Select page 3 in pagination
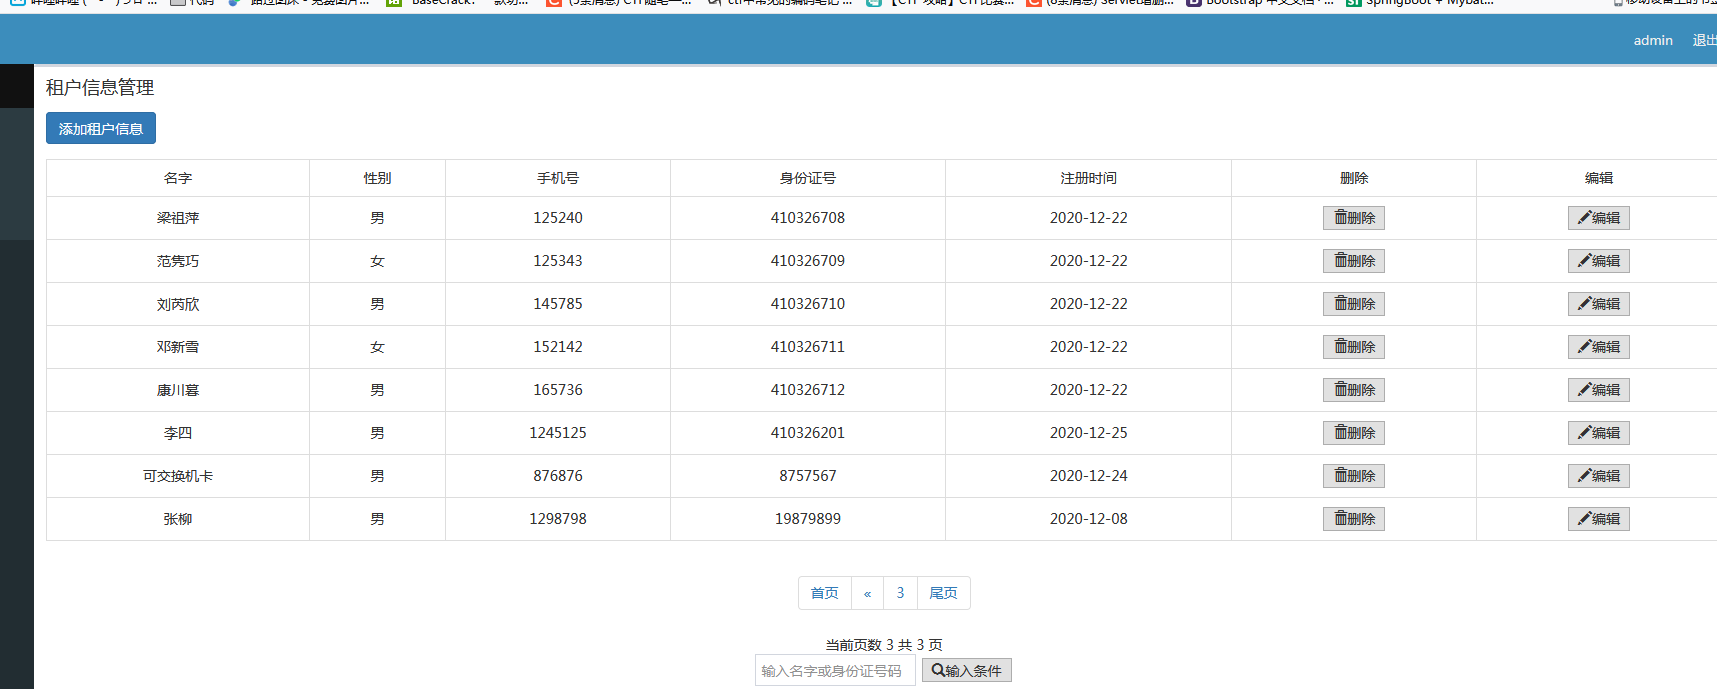This screenshot has height=689, width=1717. pyautogui.click(x=900, y=593)
